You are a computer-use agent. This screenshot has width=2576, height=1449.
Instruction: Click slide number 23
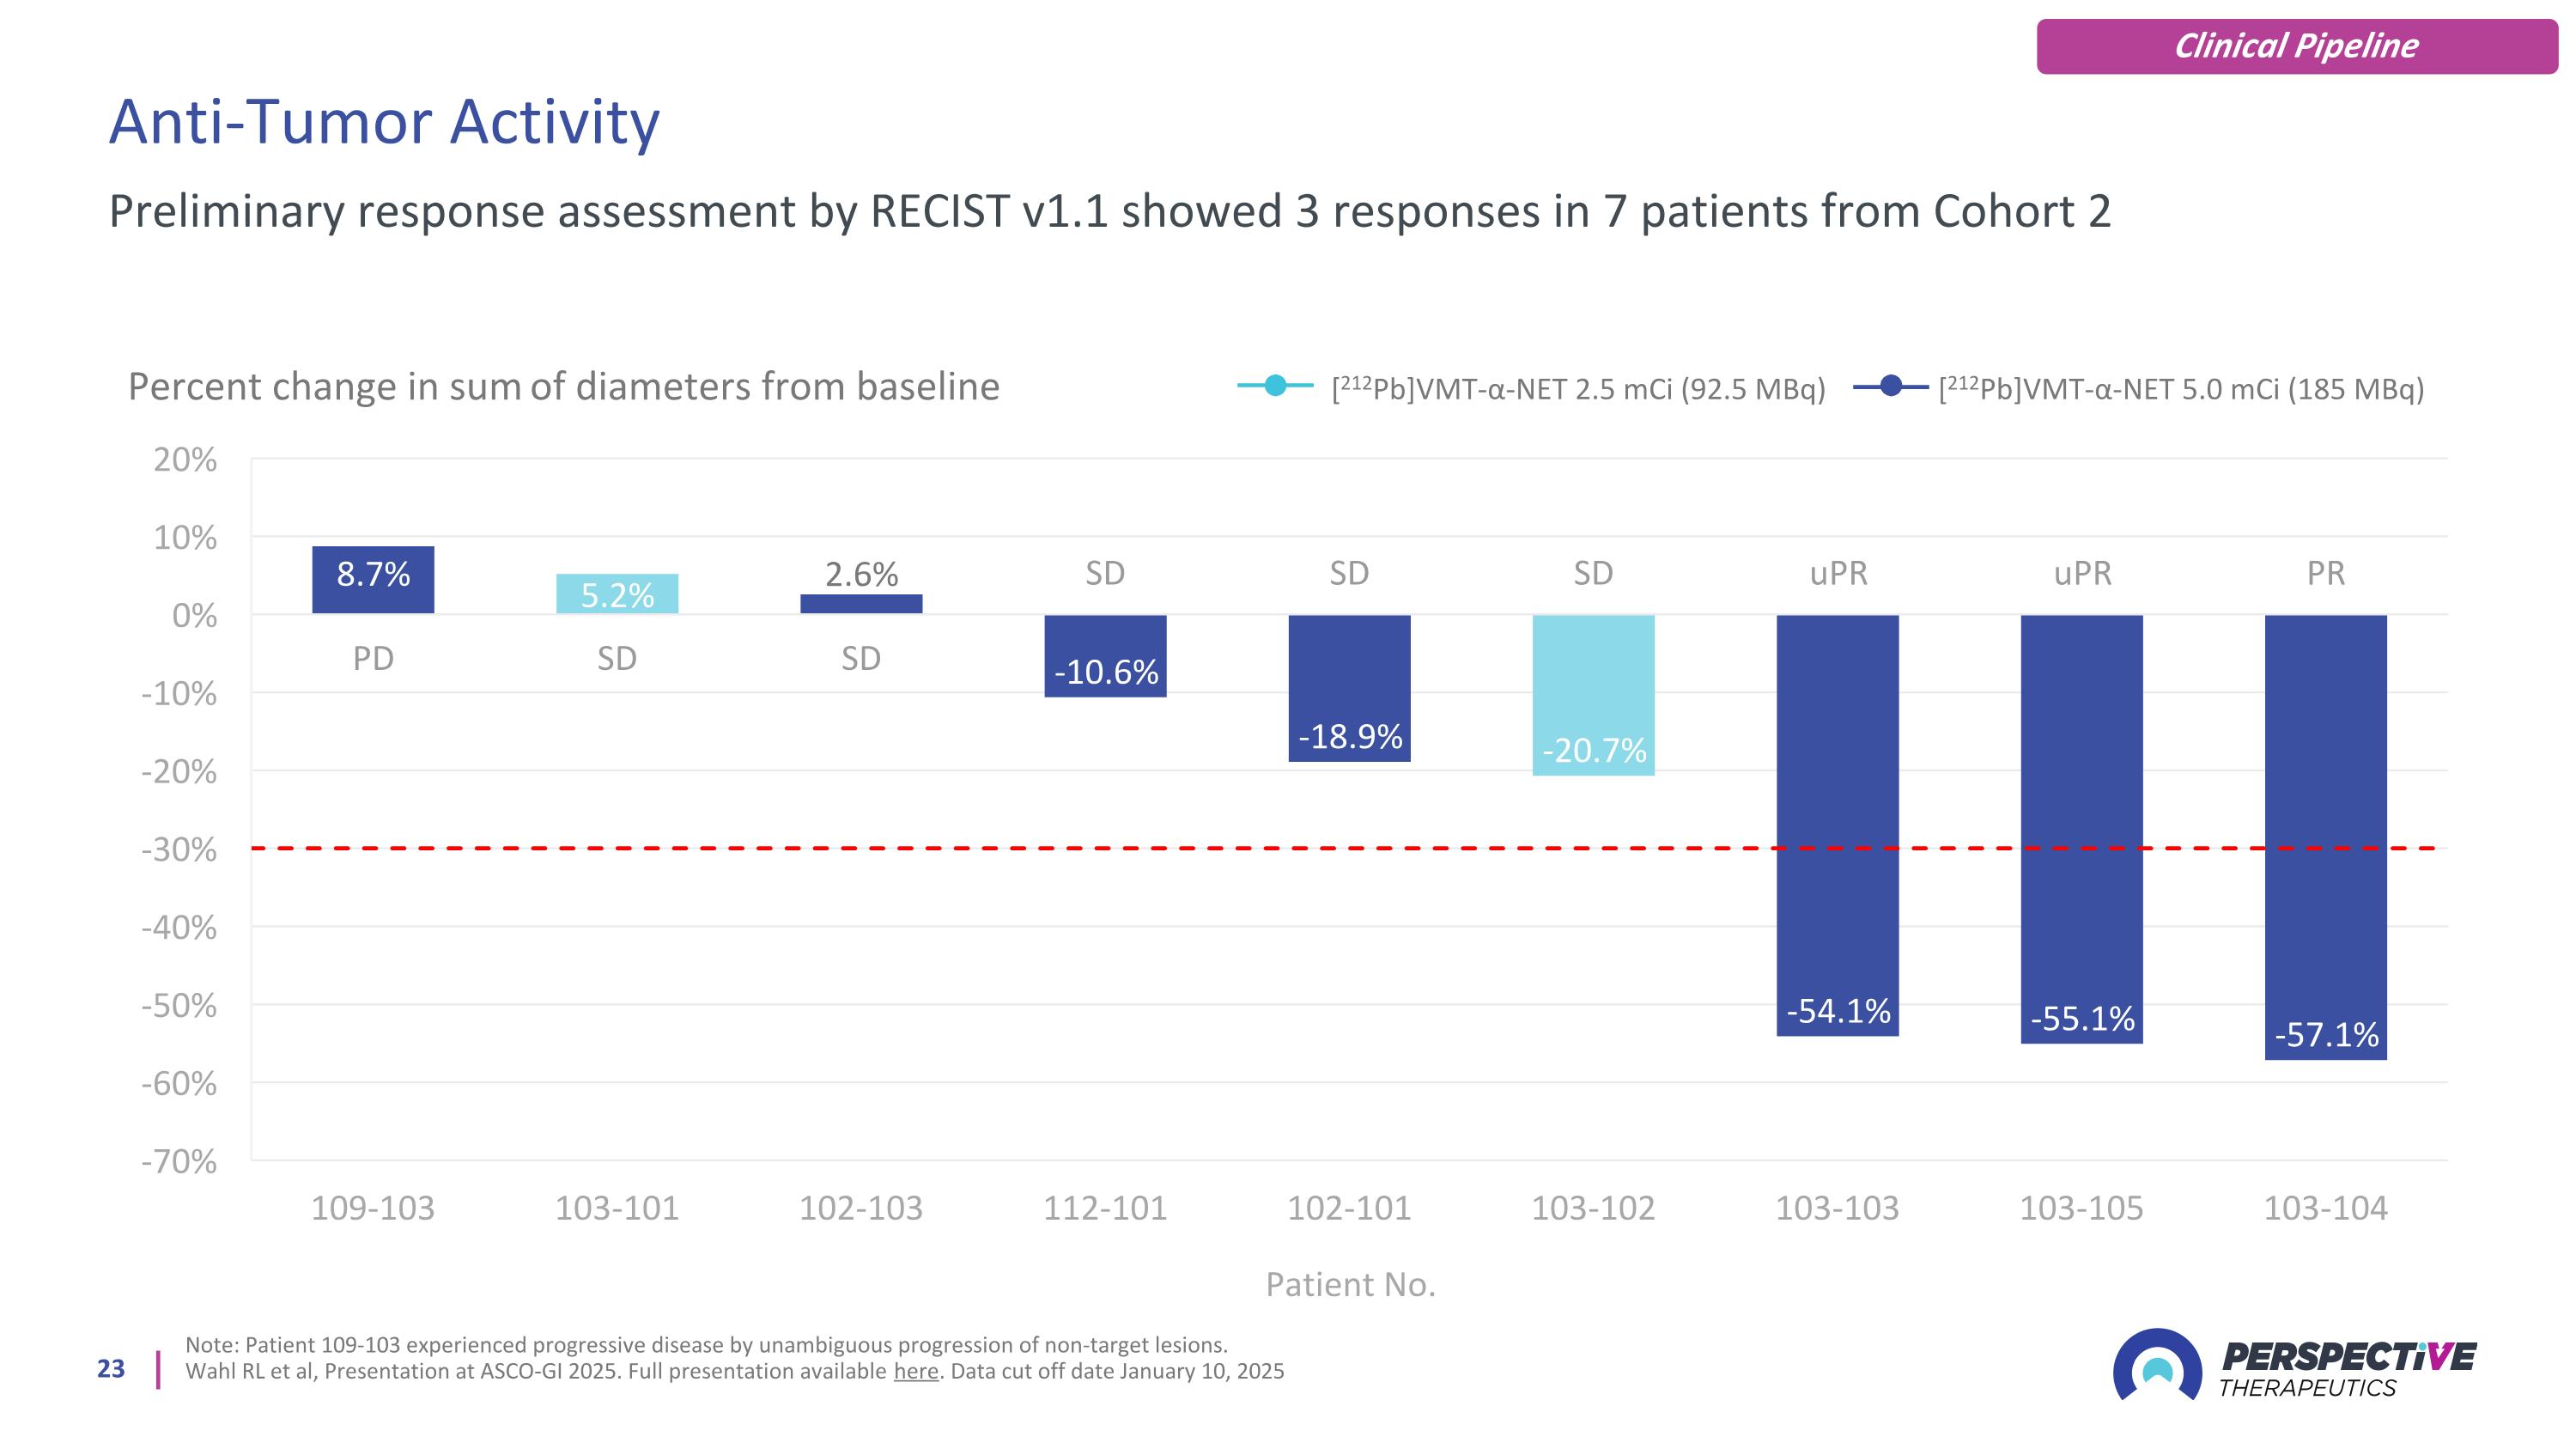(111, 1369)
